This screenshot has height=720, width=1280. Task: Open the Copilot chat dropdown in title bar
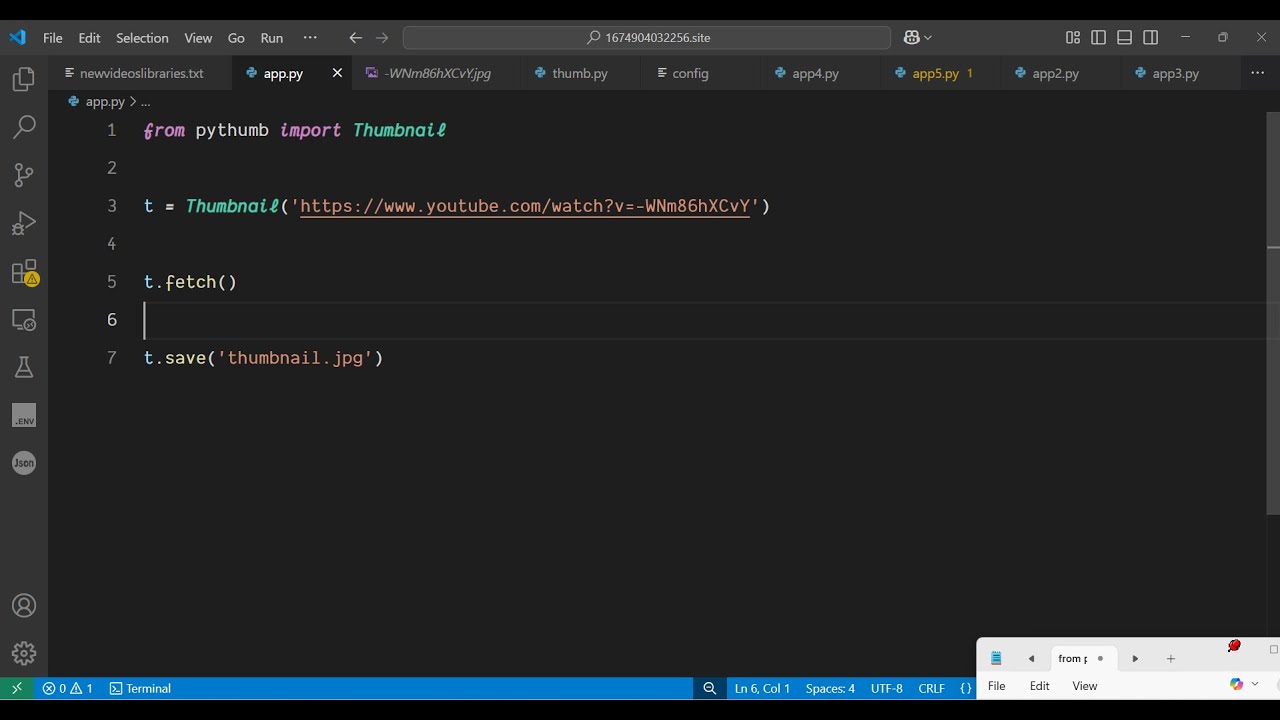click(x=917, y=38)
